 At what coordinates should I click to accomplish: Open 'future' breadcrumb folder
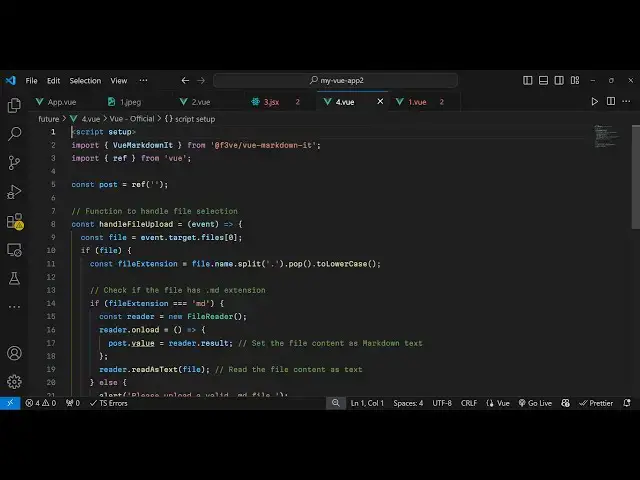(49, 119)
